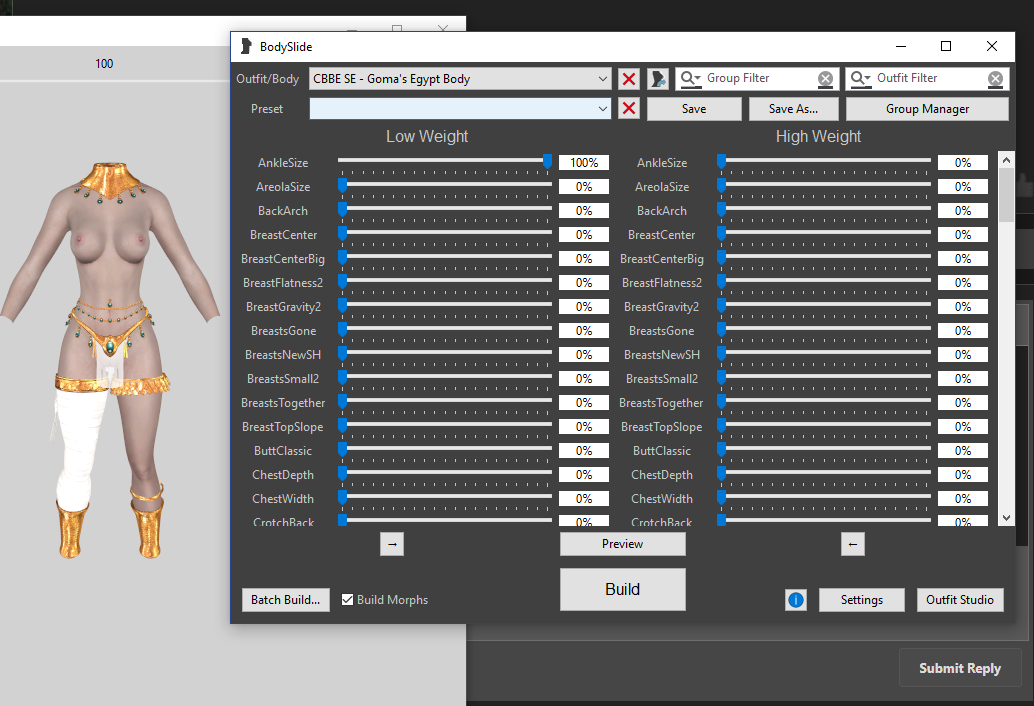
Task: Click the High Weight ChestWidth slider
Action: pos(824,499)
